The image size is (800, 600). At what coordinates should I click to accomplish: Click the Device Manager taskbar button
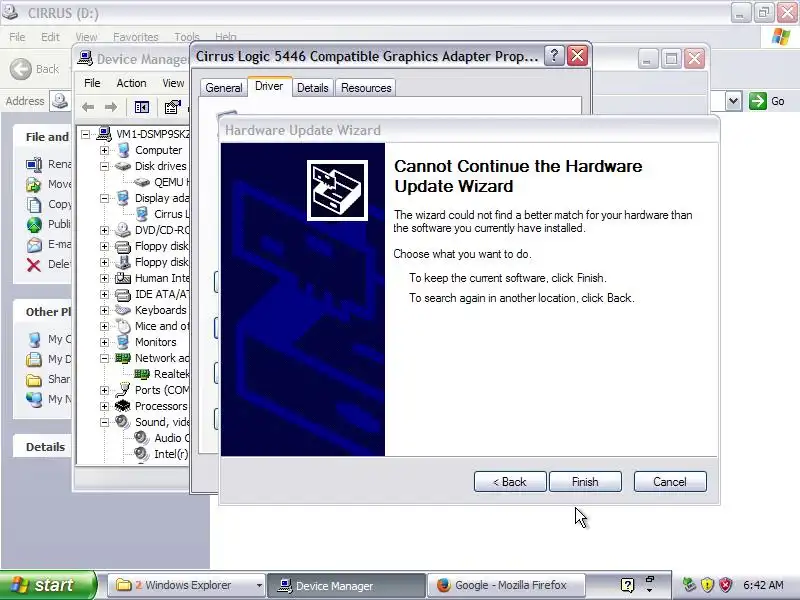coord(346,585)
